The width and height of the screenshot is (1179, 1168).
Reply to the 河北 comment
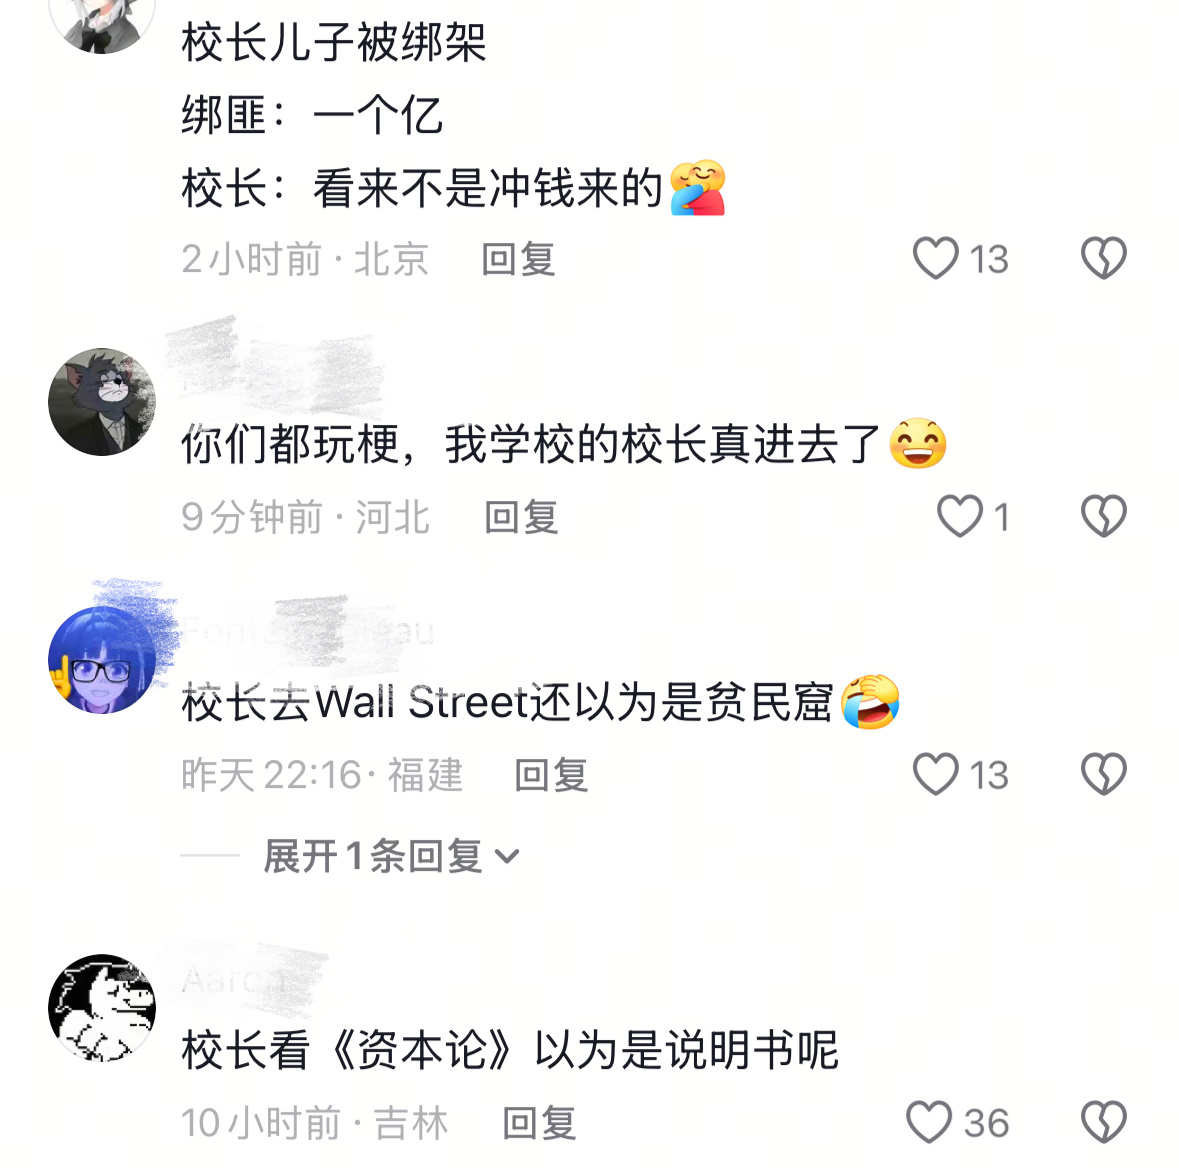coord(521,517)
